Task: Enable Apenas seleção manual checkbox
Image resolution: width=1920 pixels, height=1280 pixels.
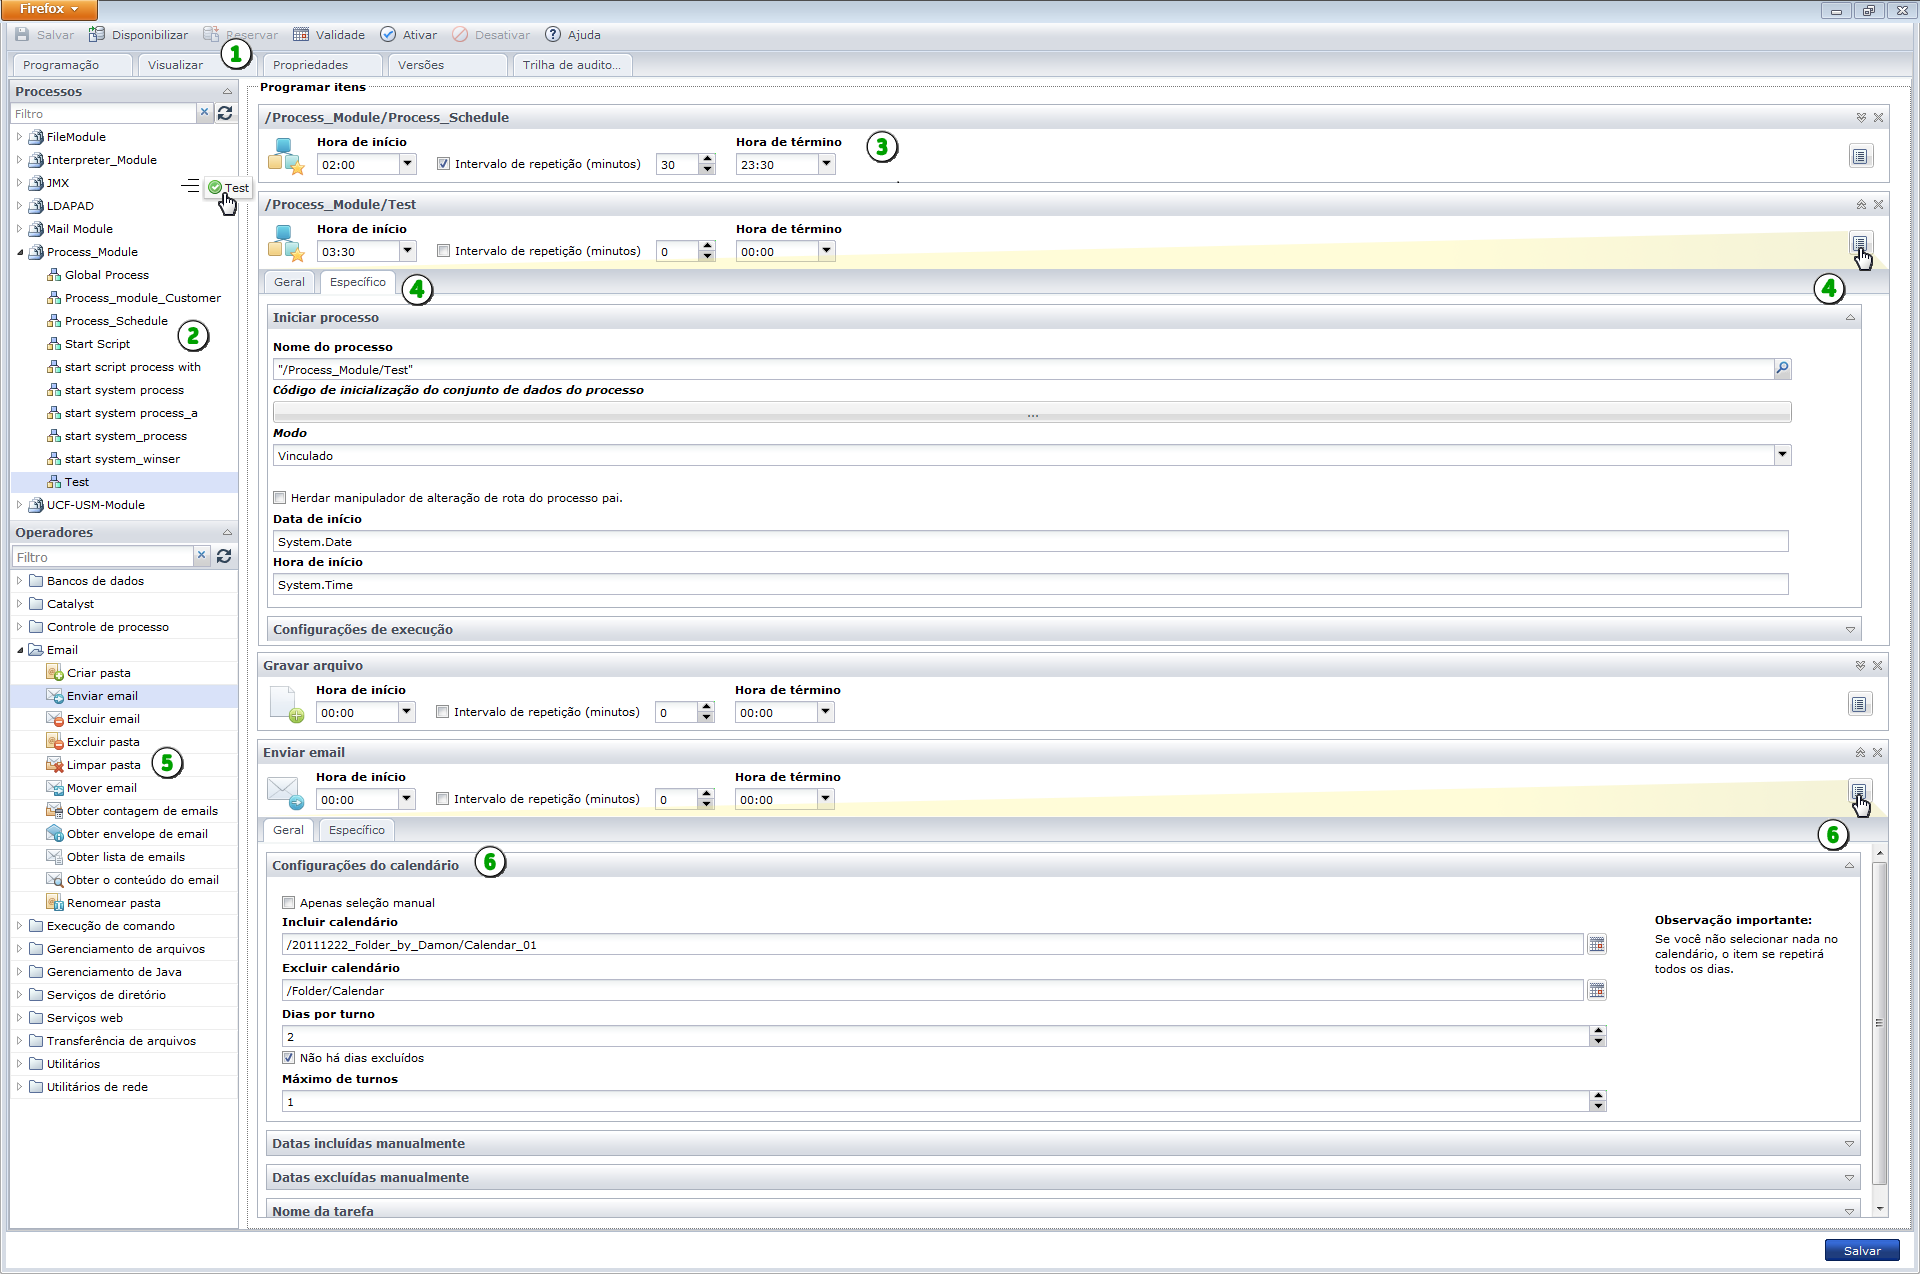Action: [x=289, y=902]
